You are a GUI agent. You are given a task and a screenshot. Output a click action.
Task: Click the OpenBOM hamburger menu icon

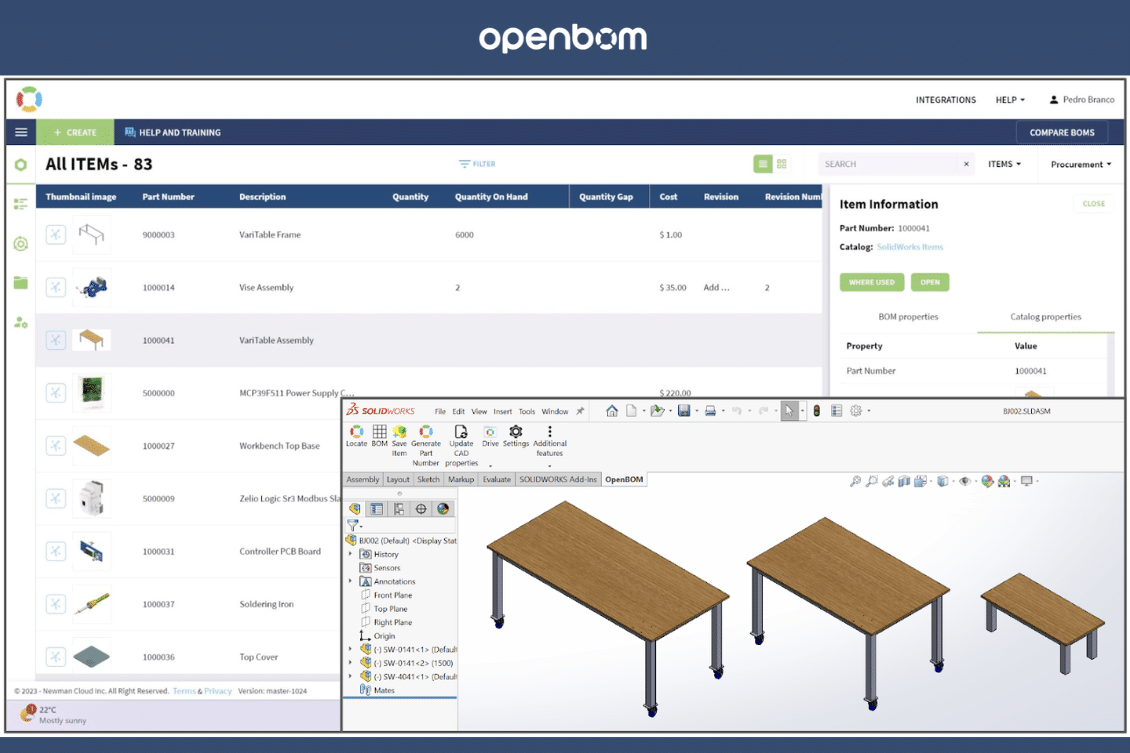tap(21, 132)
